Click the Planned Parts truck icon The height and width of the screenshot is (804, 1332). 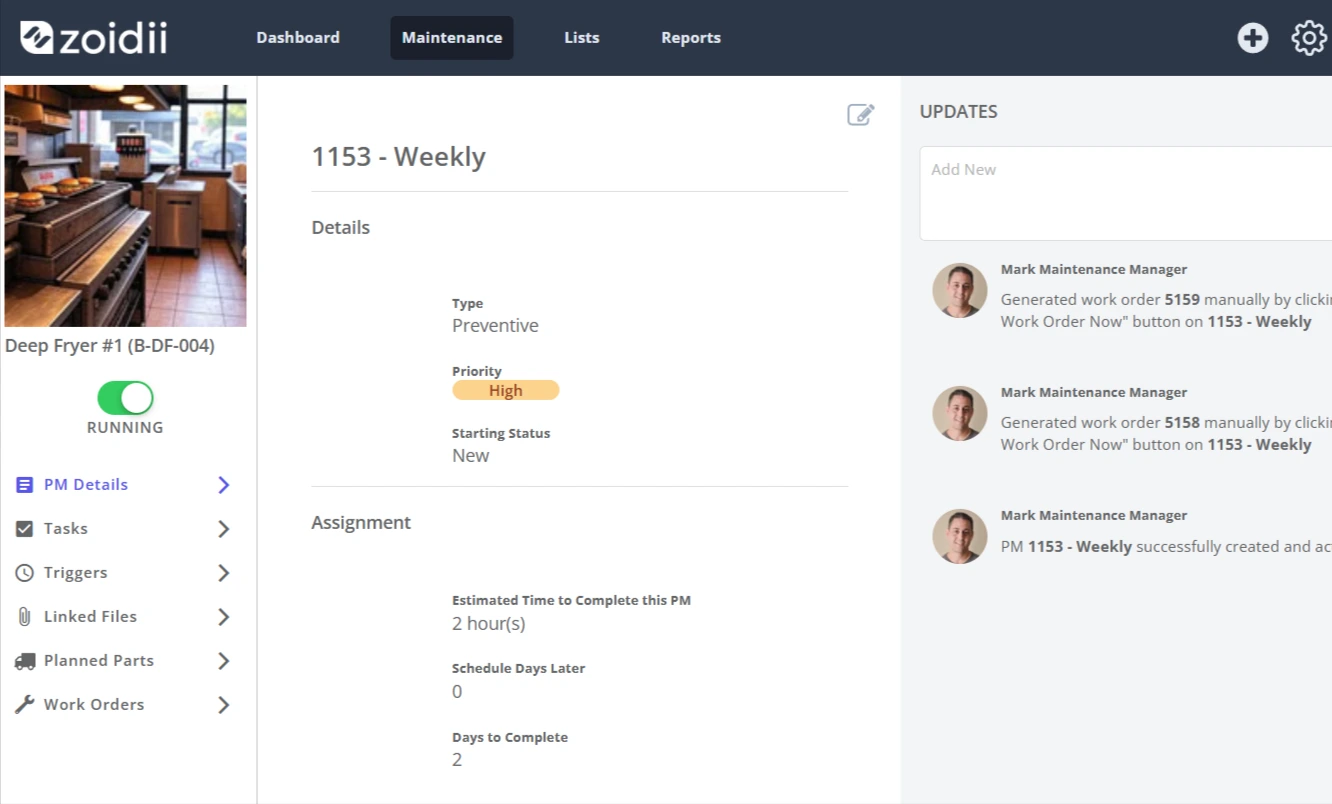[25, 660]
